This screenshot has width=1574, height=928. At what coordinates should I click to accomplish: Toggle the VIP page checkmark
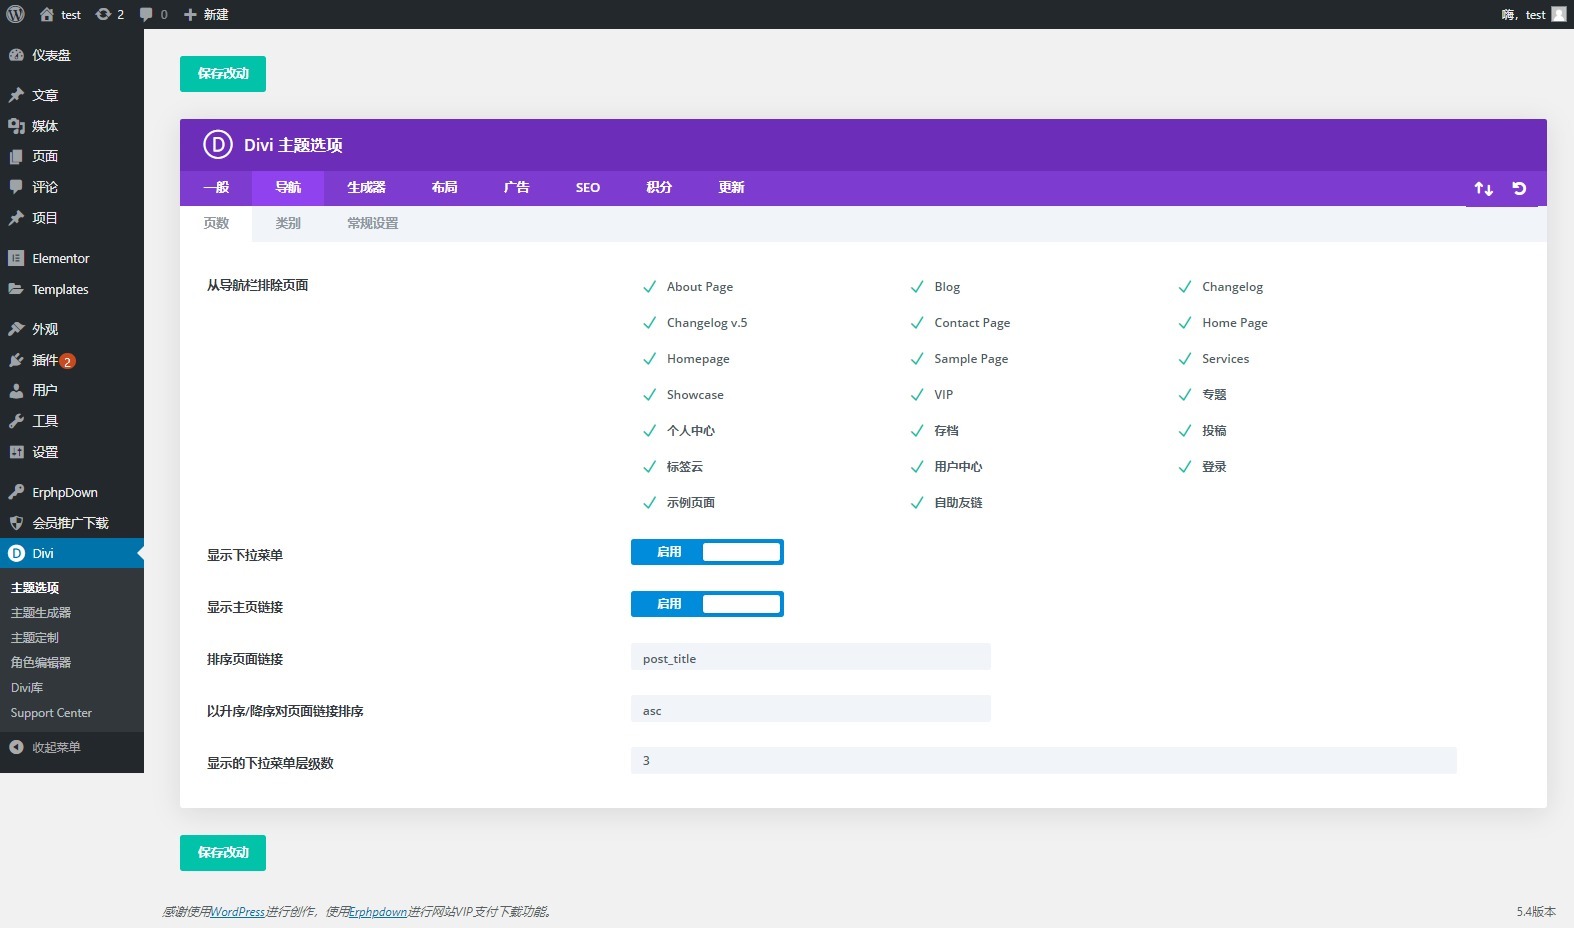[917, 395]
